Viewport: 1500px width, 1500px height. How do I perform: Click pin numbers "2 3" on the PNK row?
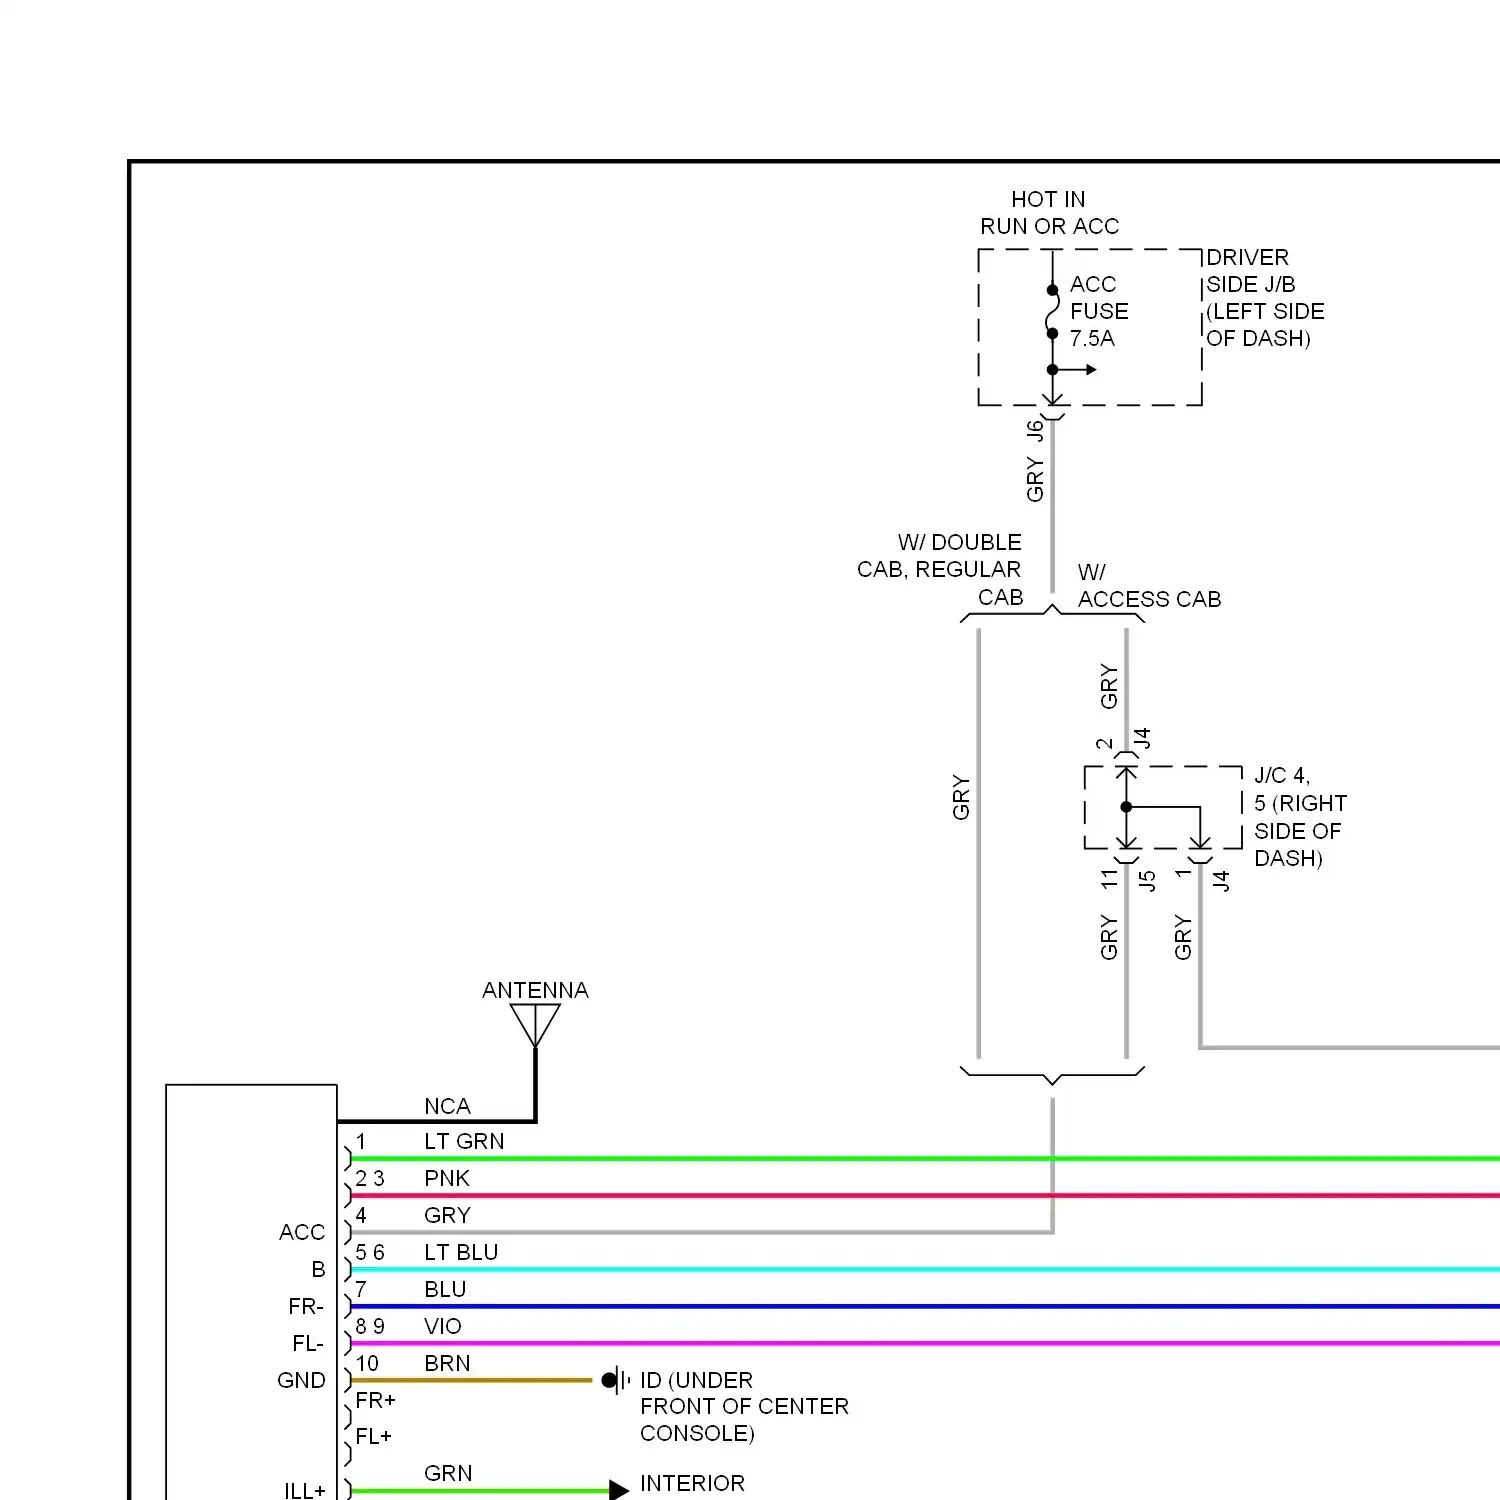pos(370,1178)
